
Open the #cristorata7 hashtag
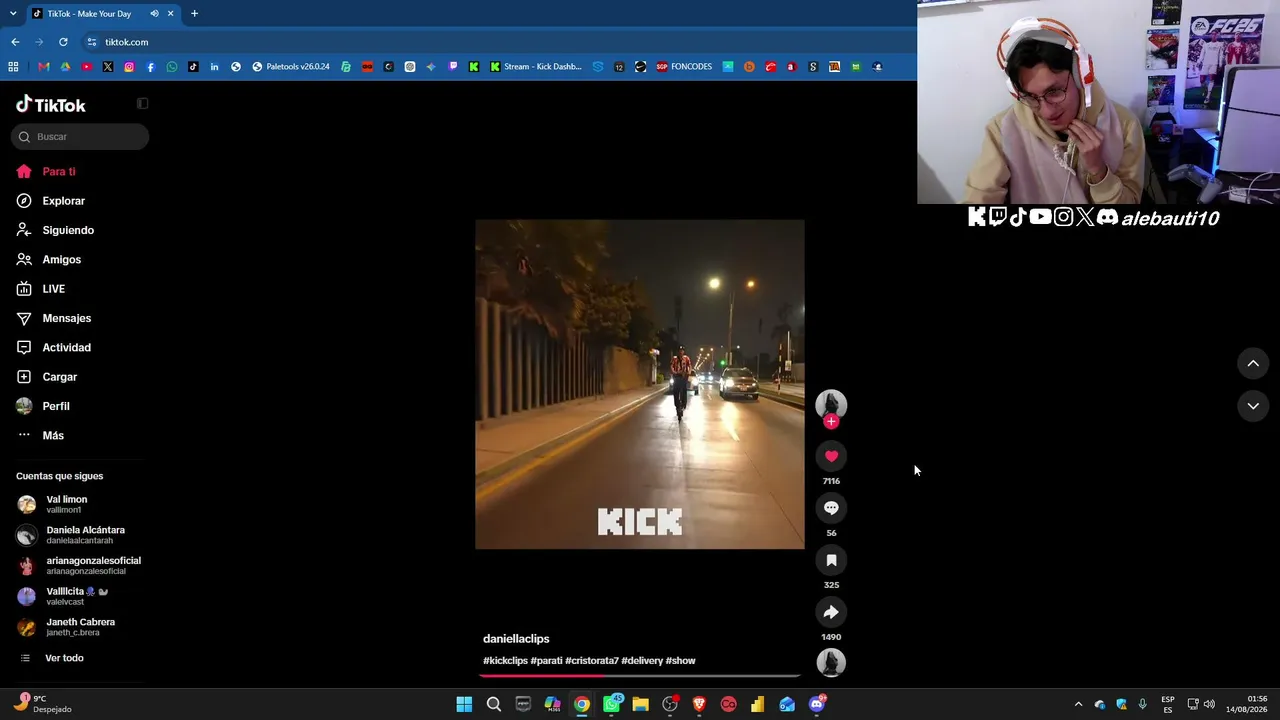point(592,661)
